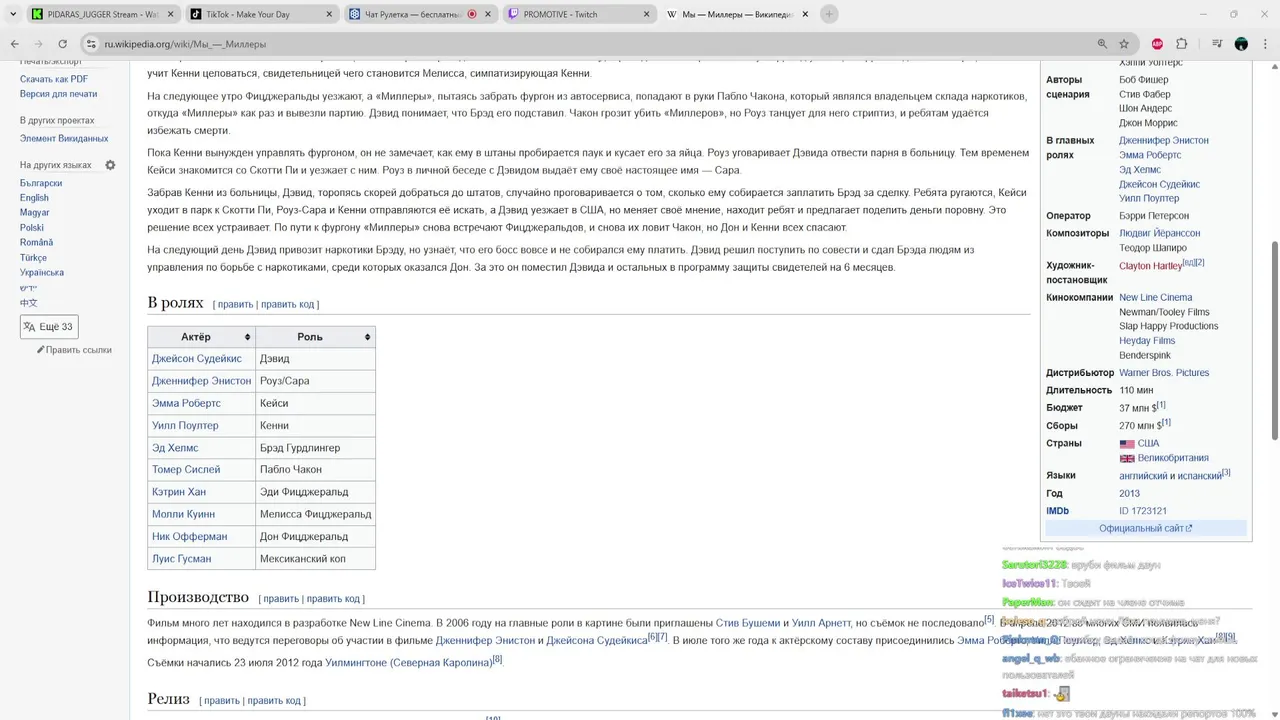Click the UK flag icon in infobox
The height and width of the screenshot is (720, 1280).
1127,459
